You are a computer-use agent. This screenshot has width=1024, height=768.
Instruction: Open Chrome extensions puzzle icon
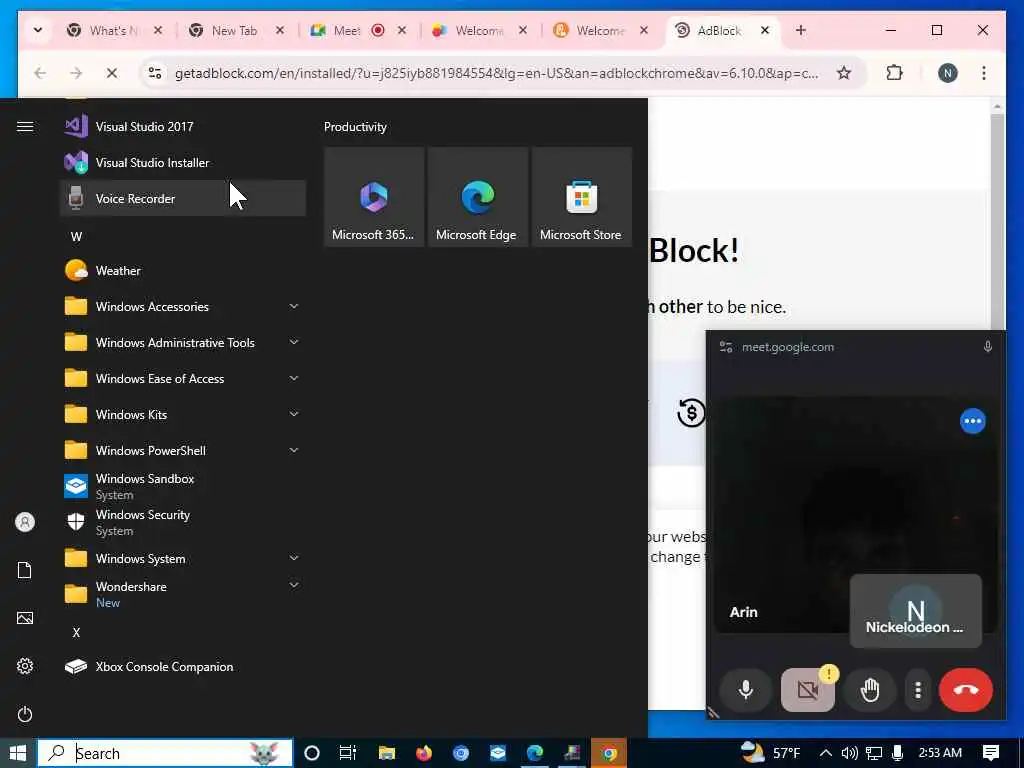tap(894, 73)
